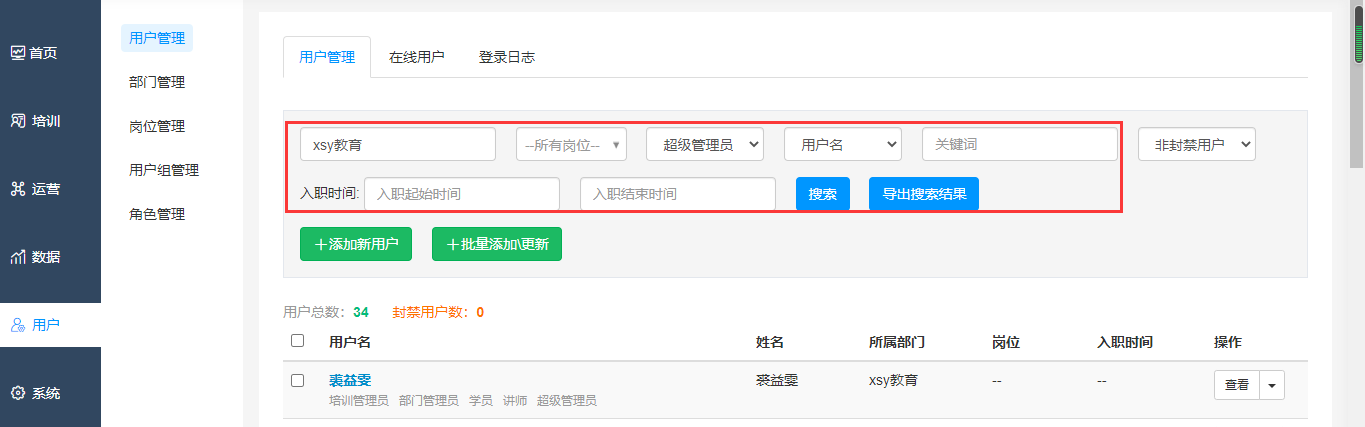Open the 数据 data chart icon
Image resolution: width=1365 pixels, height=427 pixels.
coord(17,257)
